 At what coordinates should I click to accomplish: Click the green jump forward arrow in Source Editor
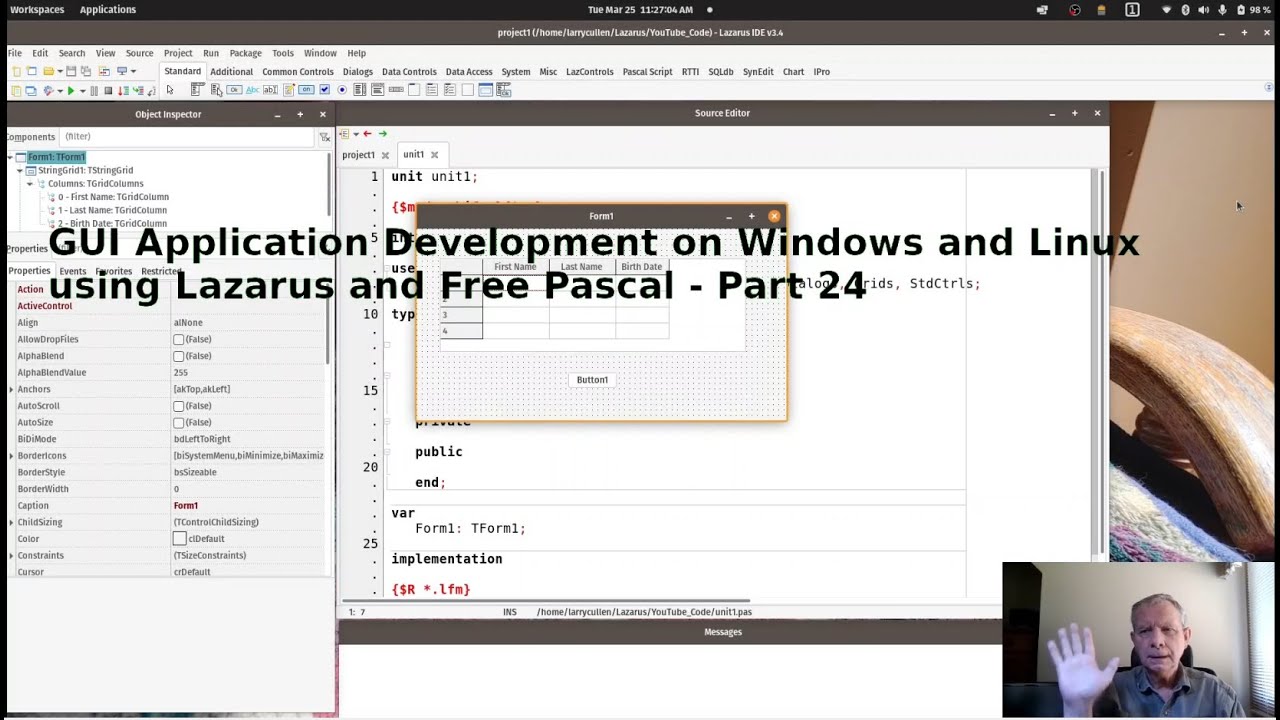[x=382, y=133]
